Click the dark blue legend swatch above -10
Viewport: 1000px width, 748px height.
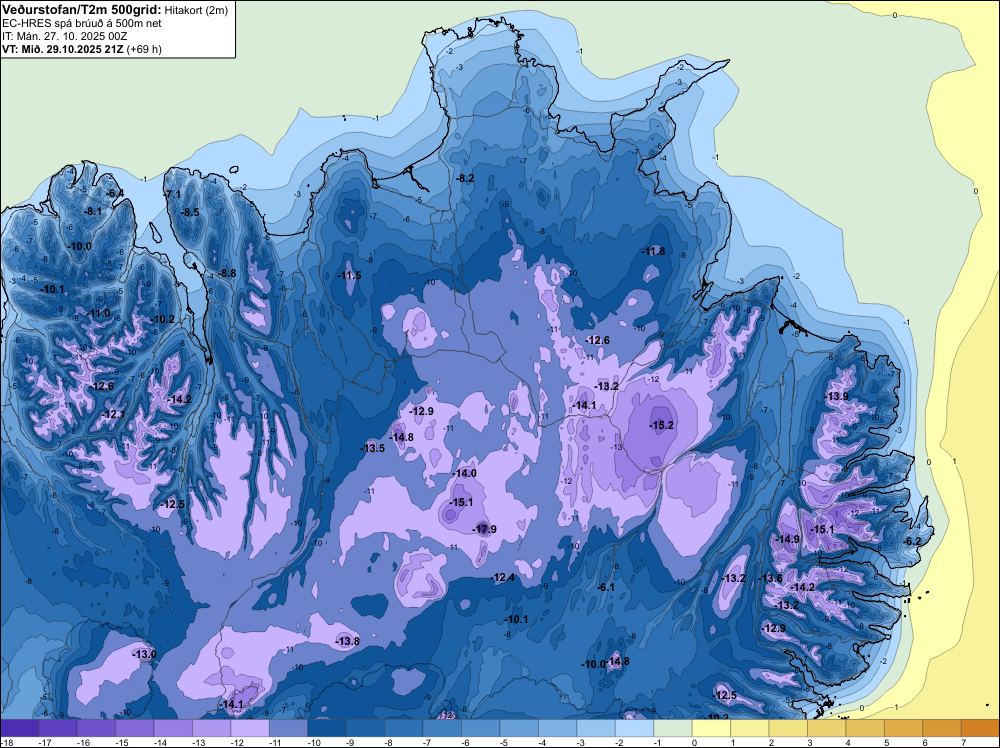click(327, 728)
